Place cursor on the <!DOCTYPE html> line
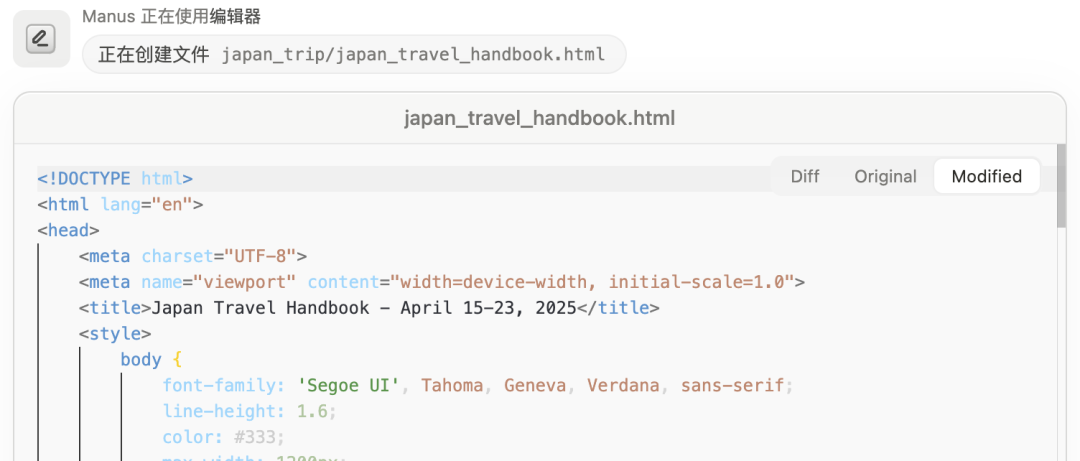The width and height of the screenshot is (1080, 461). (115, 178)
